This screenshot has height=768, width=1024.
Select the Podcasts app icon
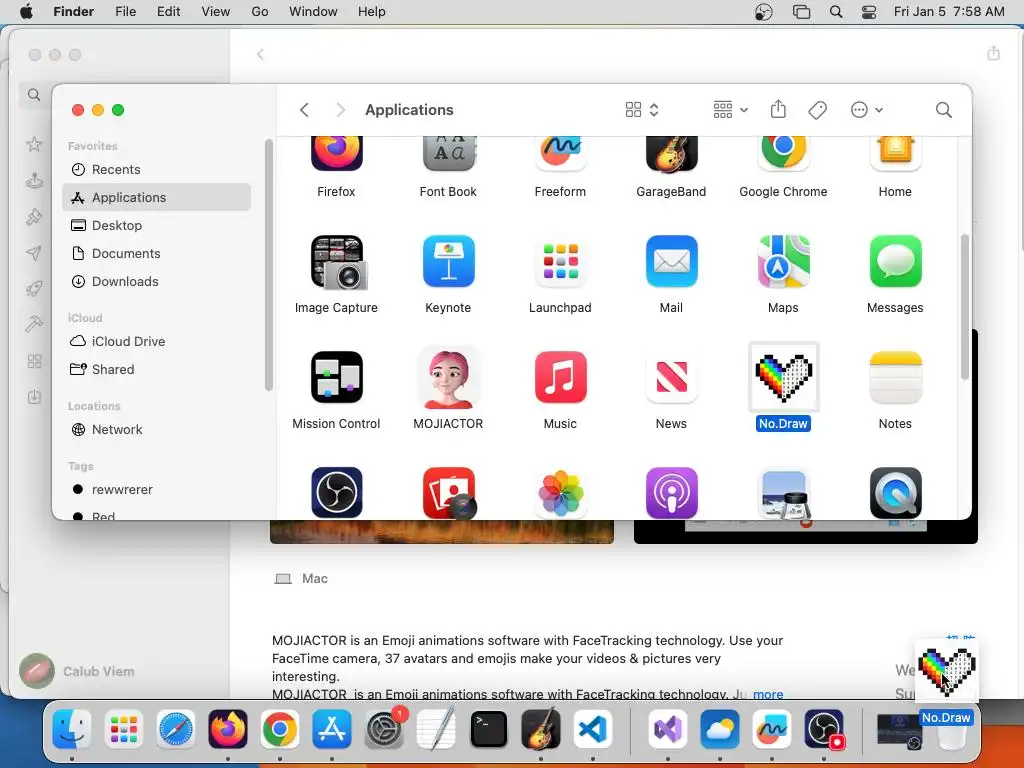[x=671, y=493]
